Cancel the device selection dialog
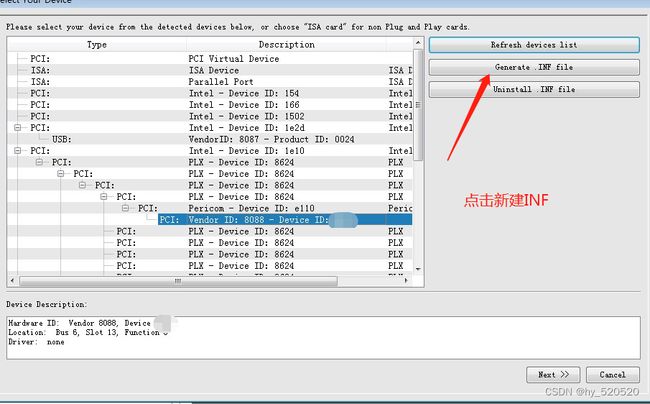650x404 pixels. coord(612,375)
